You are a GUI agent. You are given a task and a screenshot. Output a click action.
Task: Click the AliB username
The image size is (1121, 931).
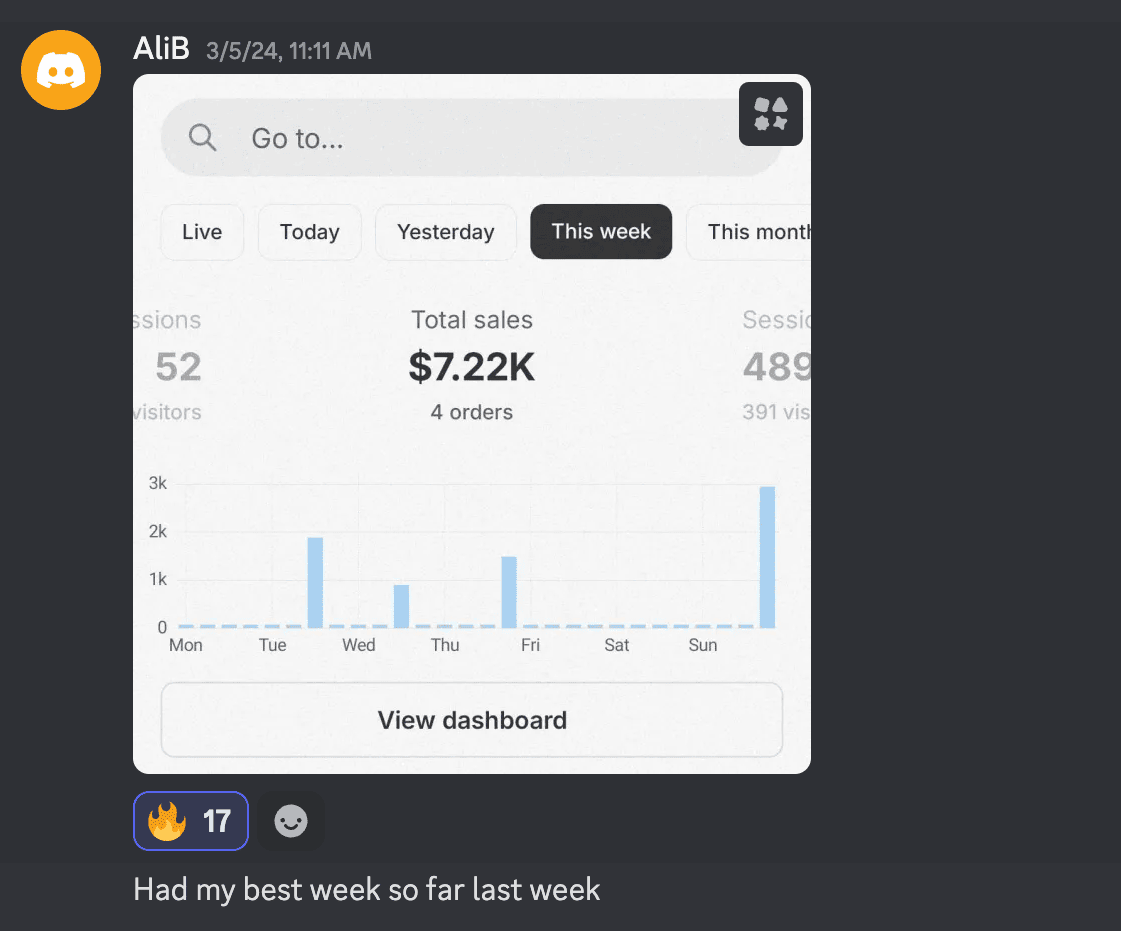point(161,49)
